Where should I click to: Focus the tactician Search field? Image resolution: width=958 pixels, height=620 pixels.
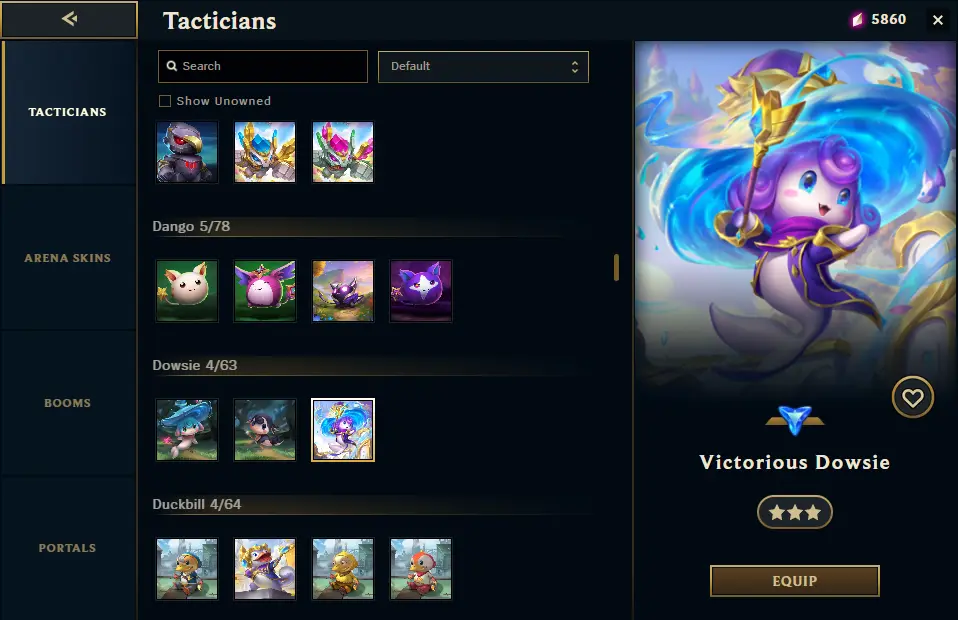(x=263, y=66)
